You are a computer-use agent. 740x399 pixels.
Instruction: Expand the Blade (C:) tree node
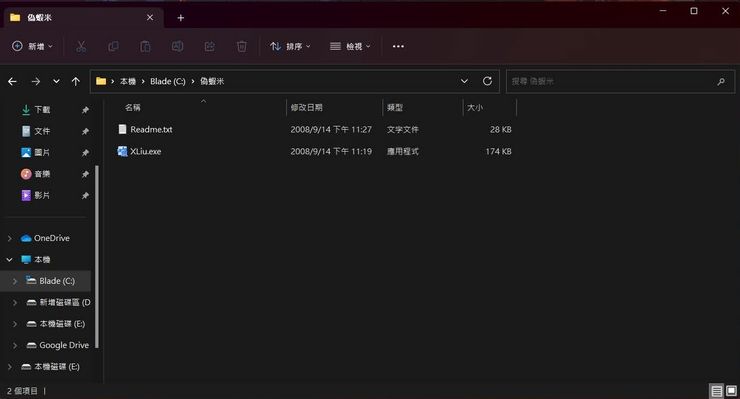tap(15, 281)
